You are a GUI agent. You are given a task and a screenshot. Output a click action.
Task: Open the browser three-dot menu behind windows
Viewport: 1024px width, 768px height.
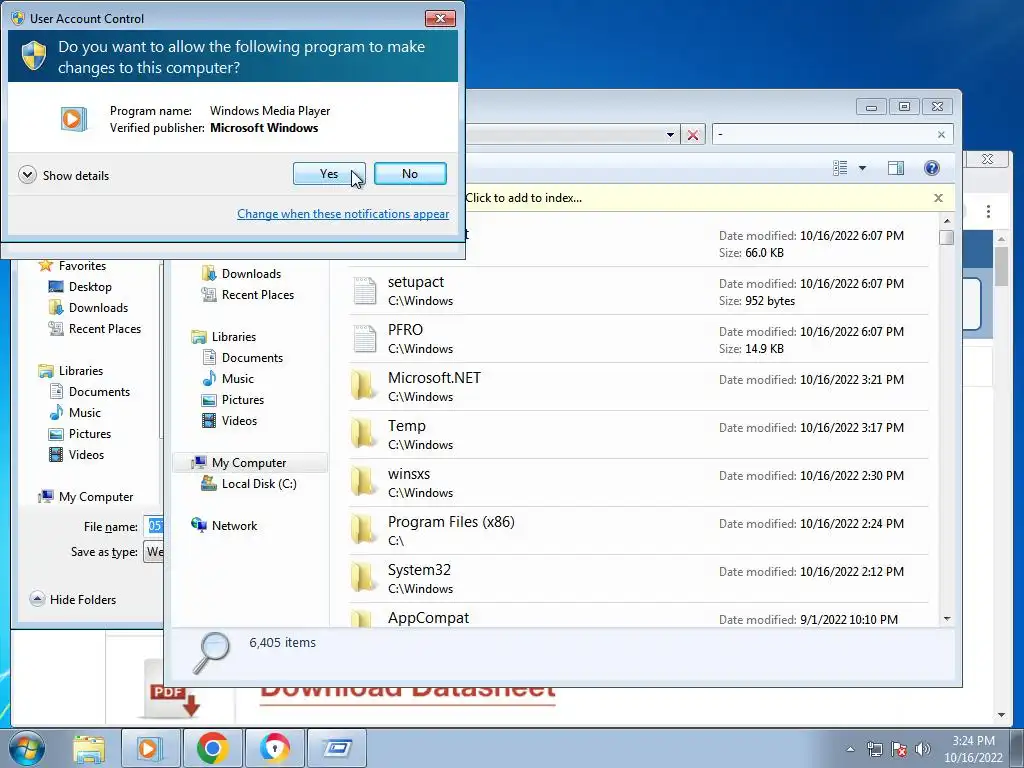(988, 212)
